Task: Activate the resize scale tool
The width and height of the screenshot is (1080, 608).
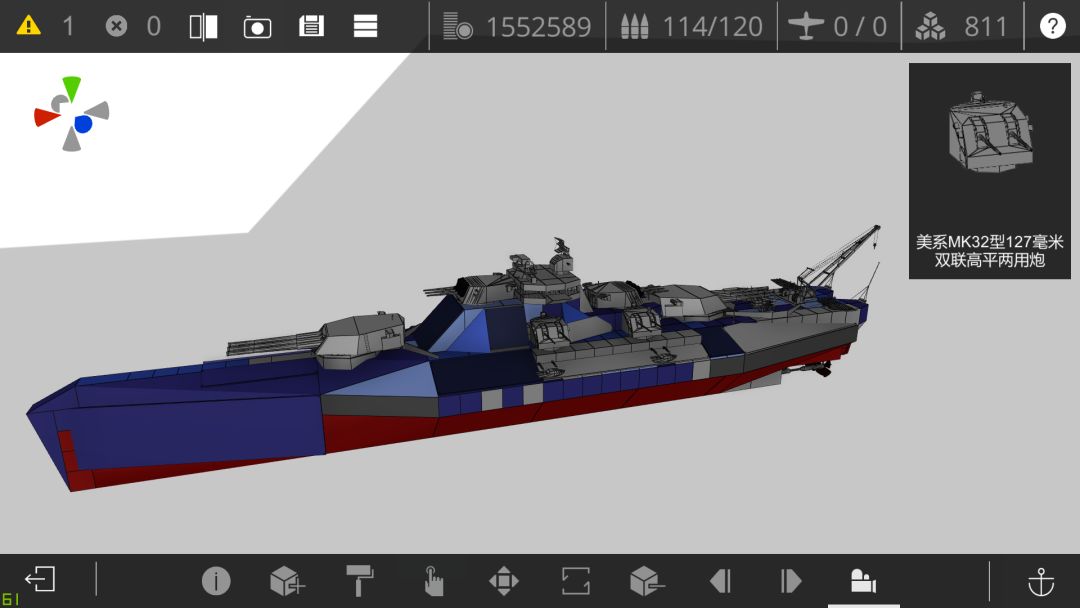Action: click(x=575, y=580)
